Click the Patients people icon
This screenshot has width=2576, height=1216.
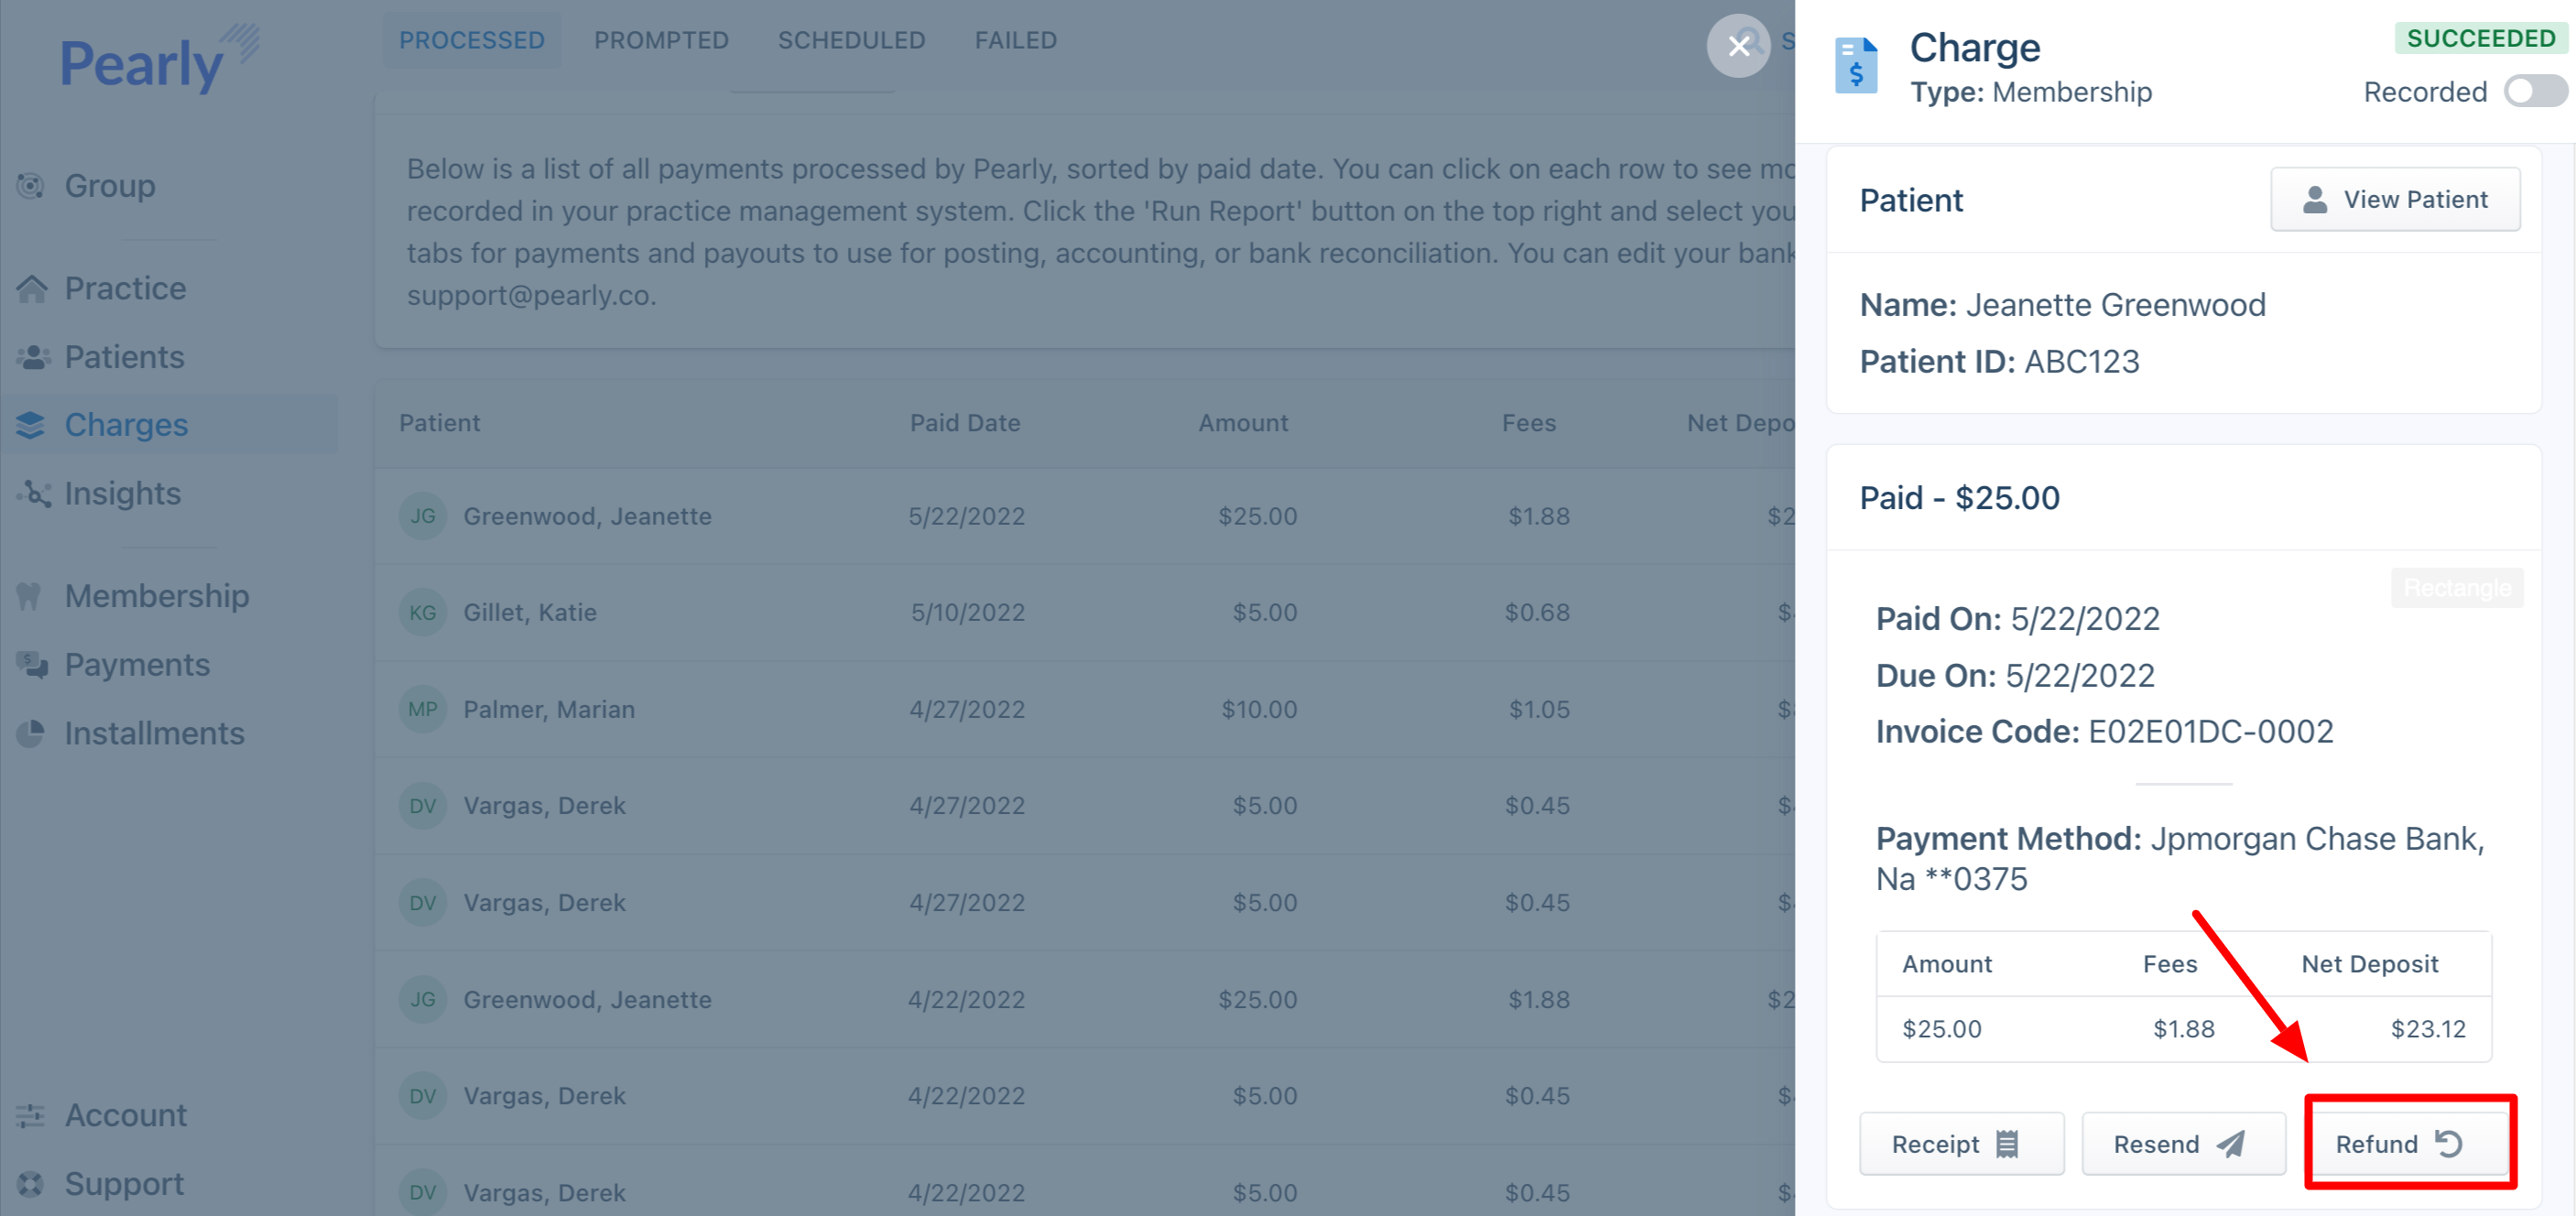33,357
